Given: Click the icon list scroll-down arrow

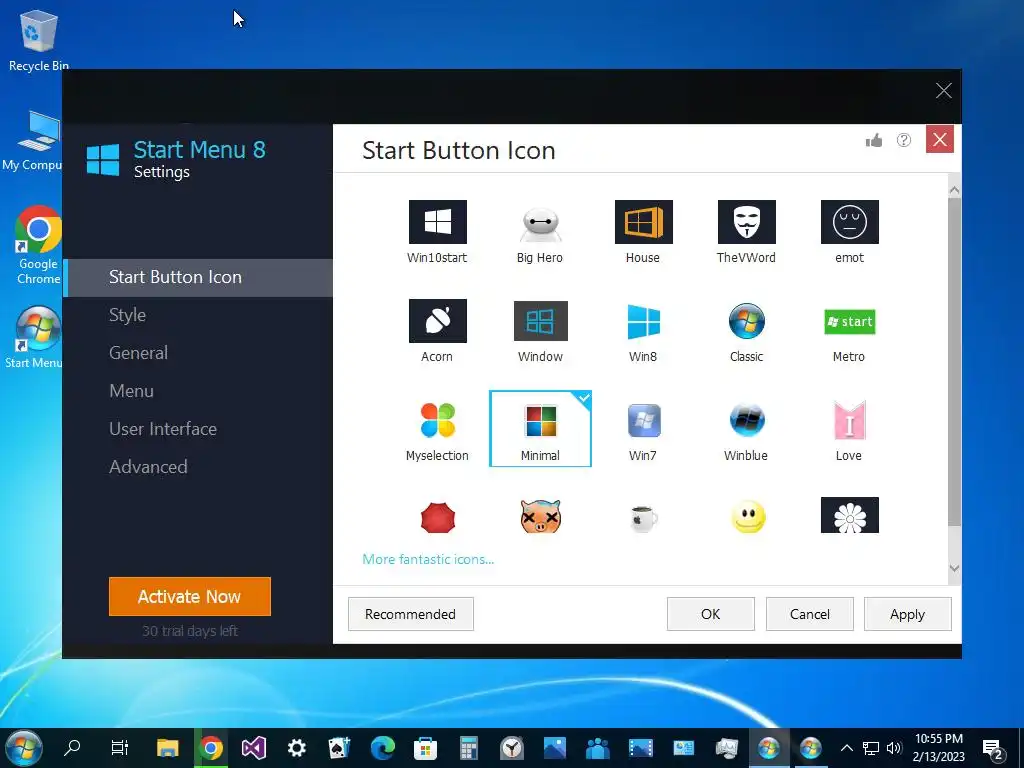Looking at the screenshot, I should click(954, 569).
